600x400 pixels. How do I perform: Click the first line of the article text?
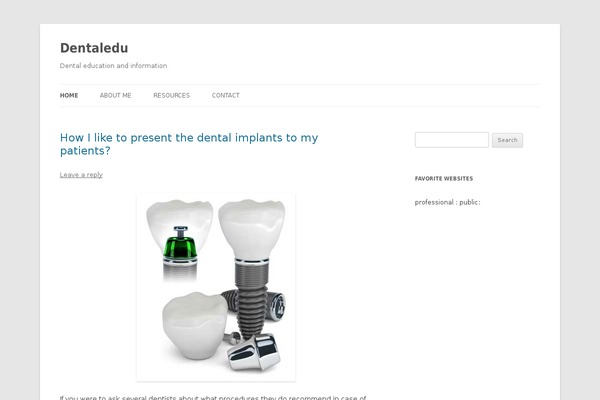[213, 397]
